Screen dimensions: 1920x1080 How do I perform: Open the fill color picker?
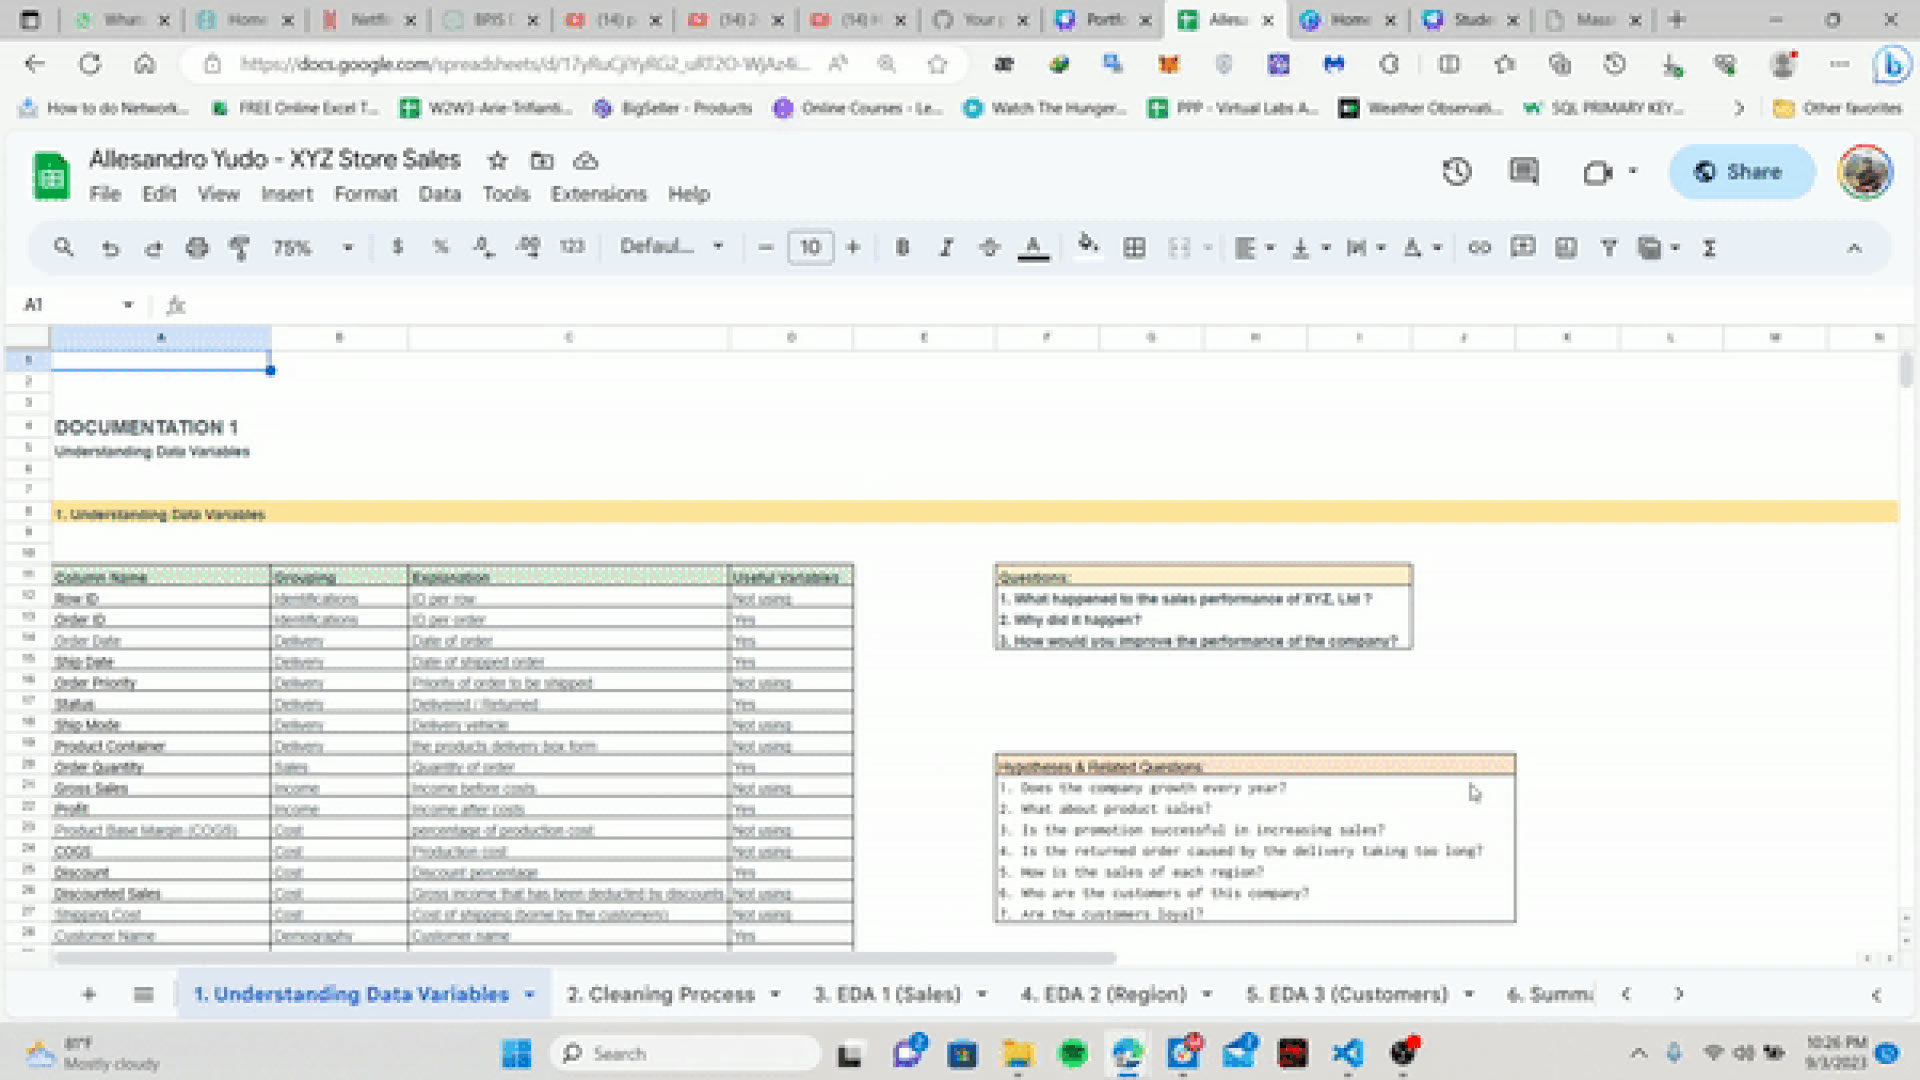1088,245
